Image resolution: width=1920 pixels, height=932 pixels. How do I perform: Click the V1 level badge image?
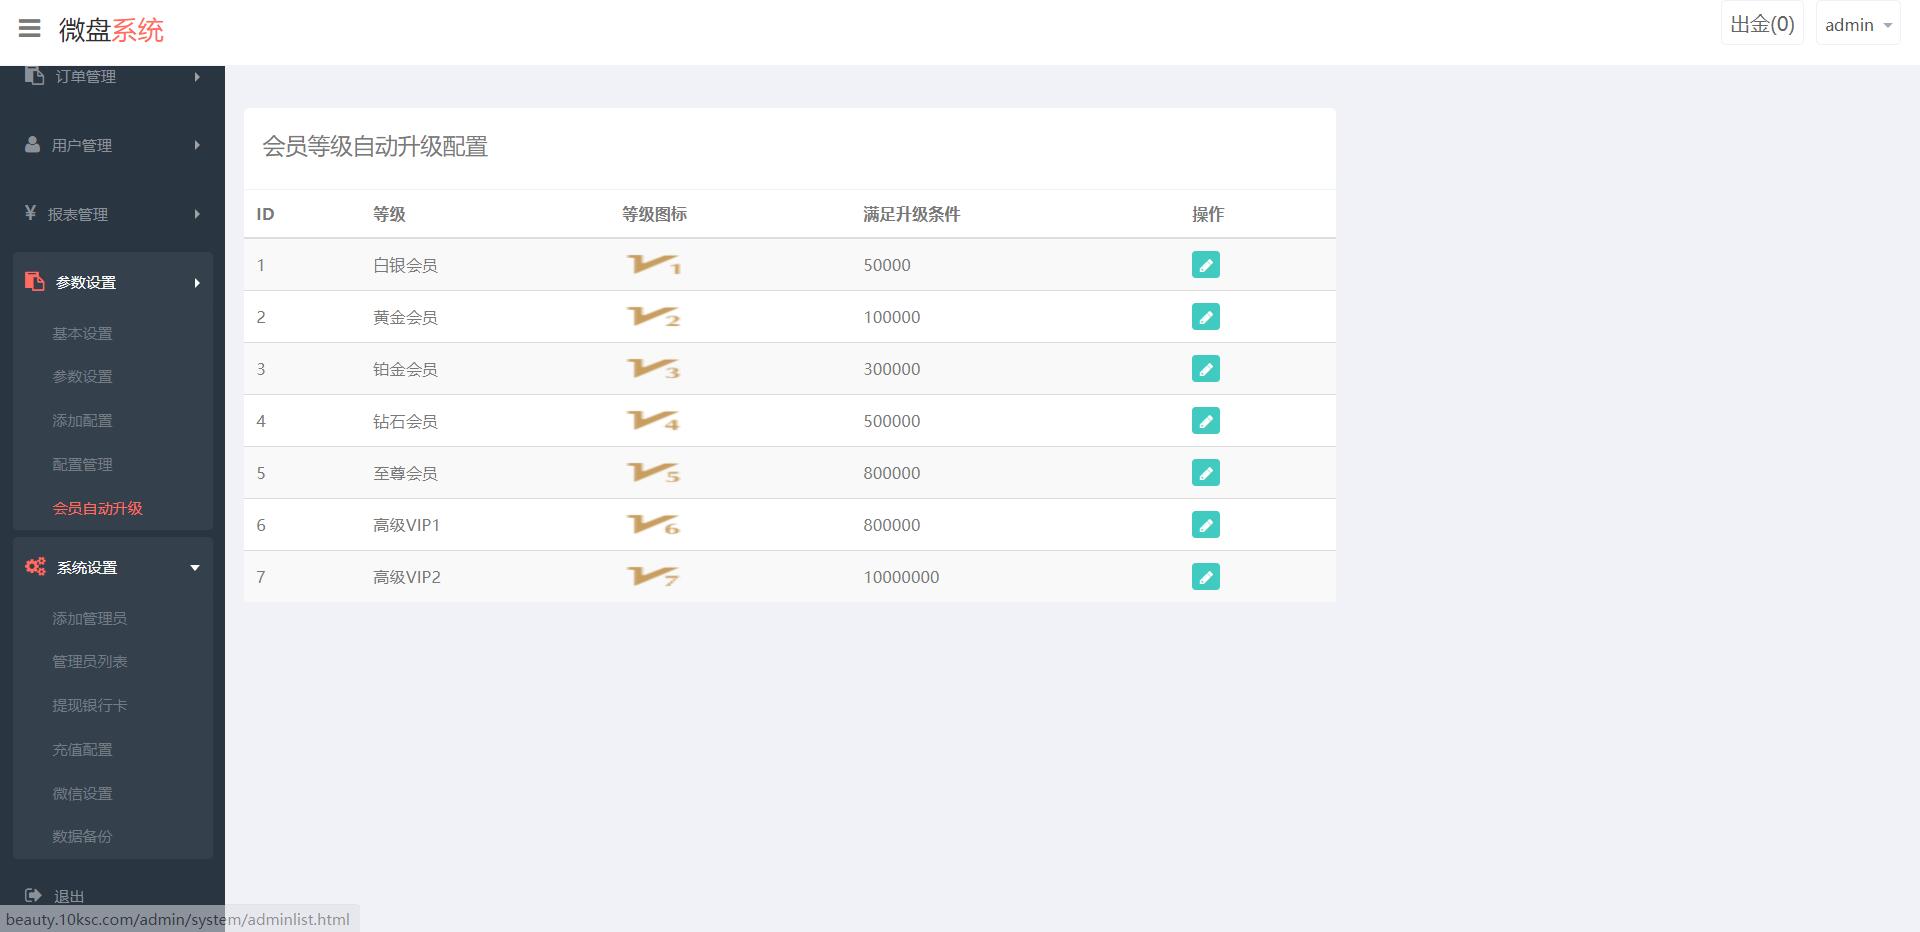pyautogui.click(x=654, y=265)
